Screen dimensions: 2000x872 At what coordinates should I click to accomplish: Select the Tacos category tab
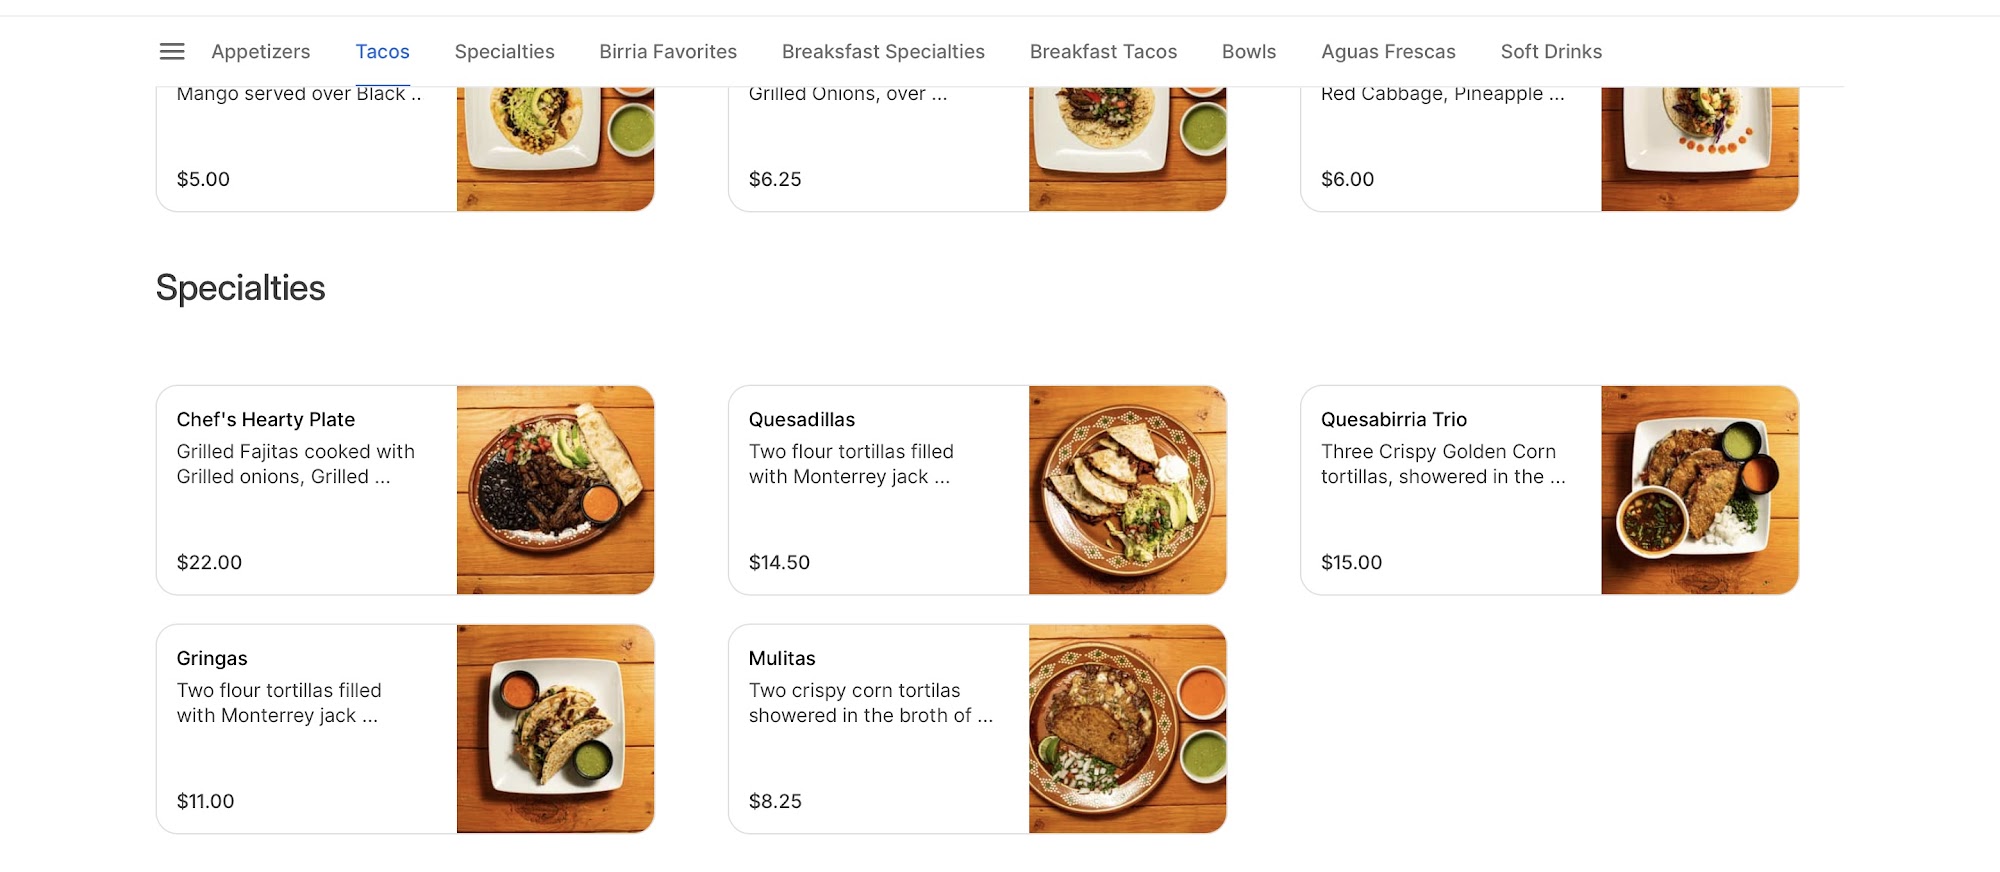point(383,52)
